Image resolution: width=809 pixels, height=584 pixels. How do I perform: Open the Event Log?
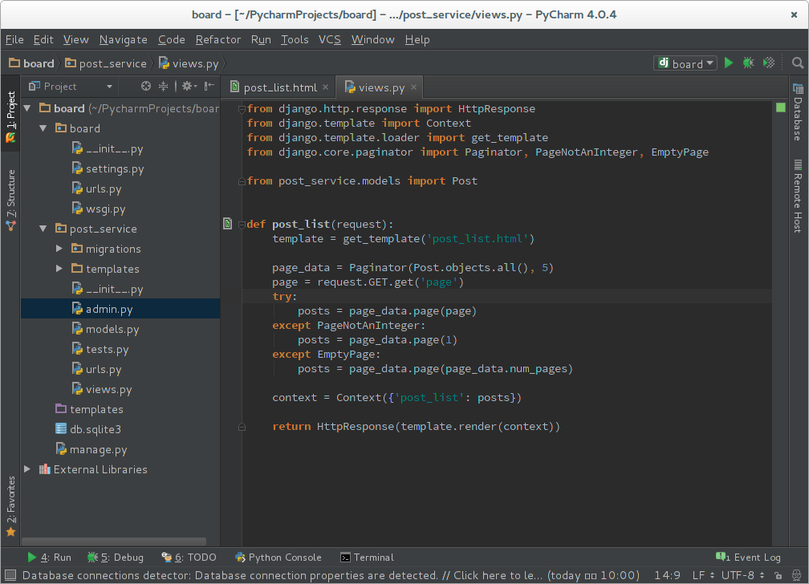click(x=748, y=557)
